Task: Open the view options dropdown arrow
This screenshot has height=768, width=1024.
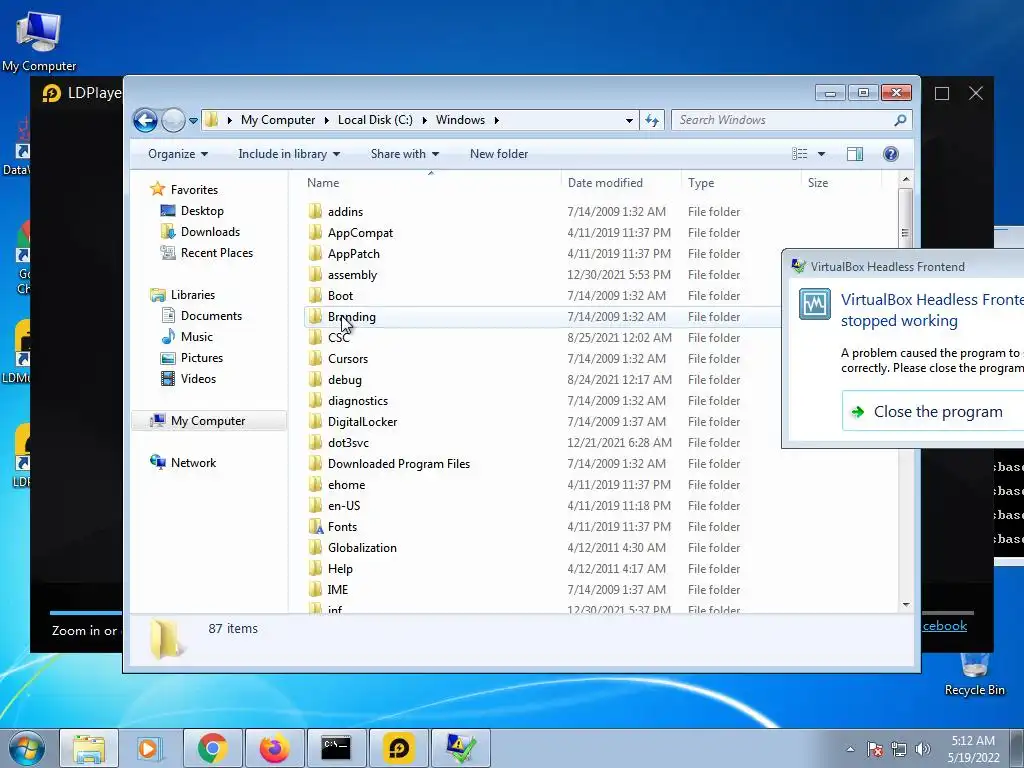Action: (822, 154)
